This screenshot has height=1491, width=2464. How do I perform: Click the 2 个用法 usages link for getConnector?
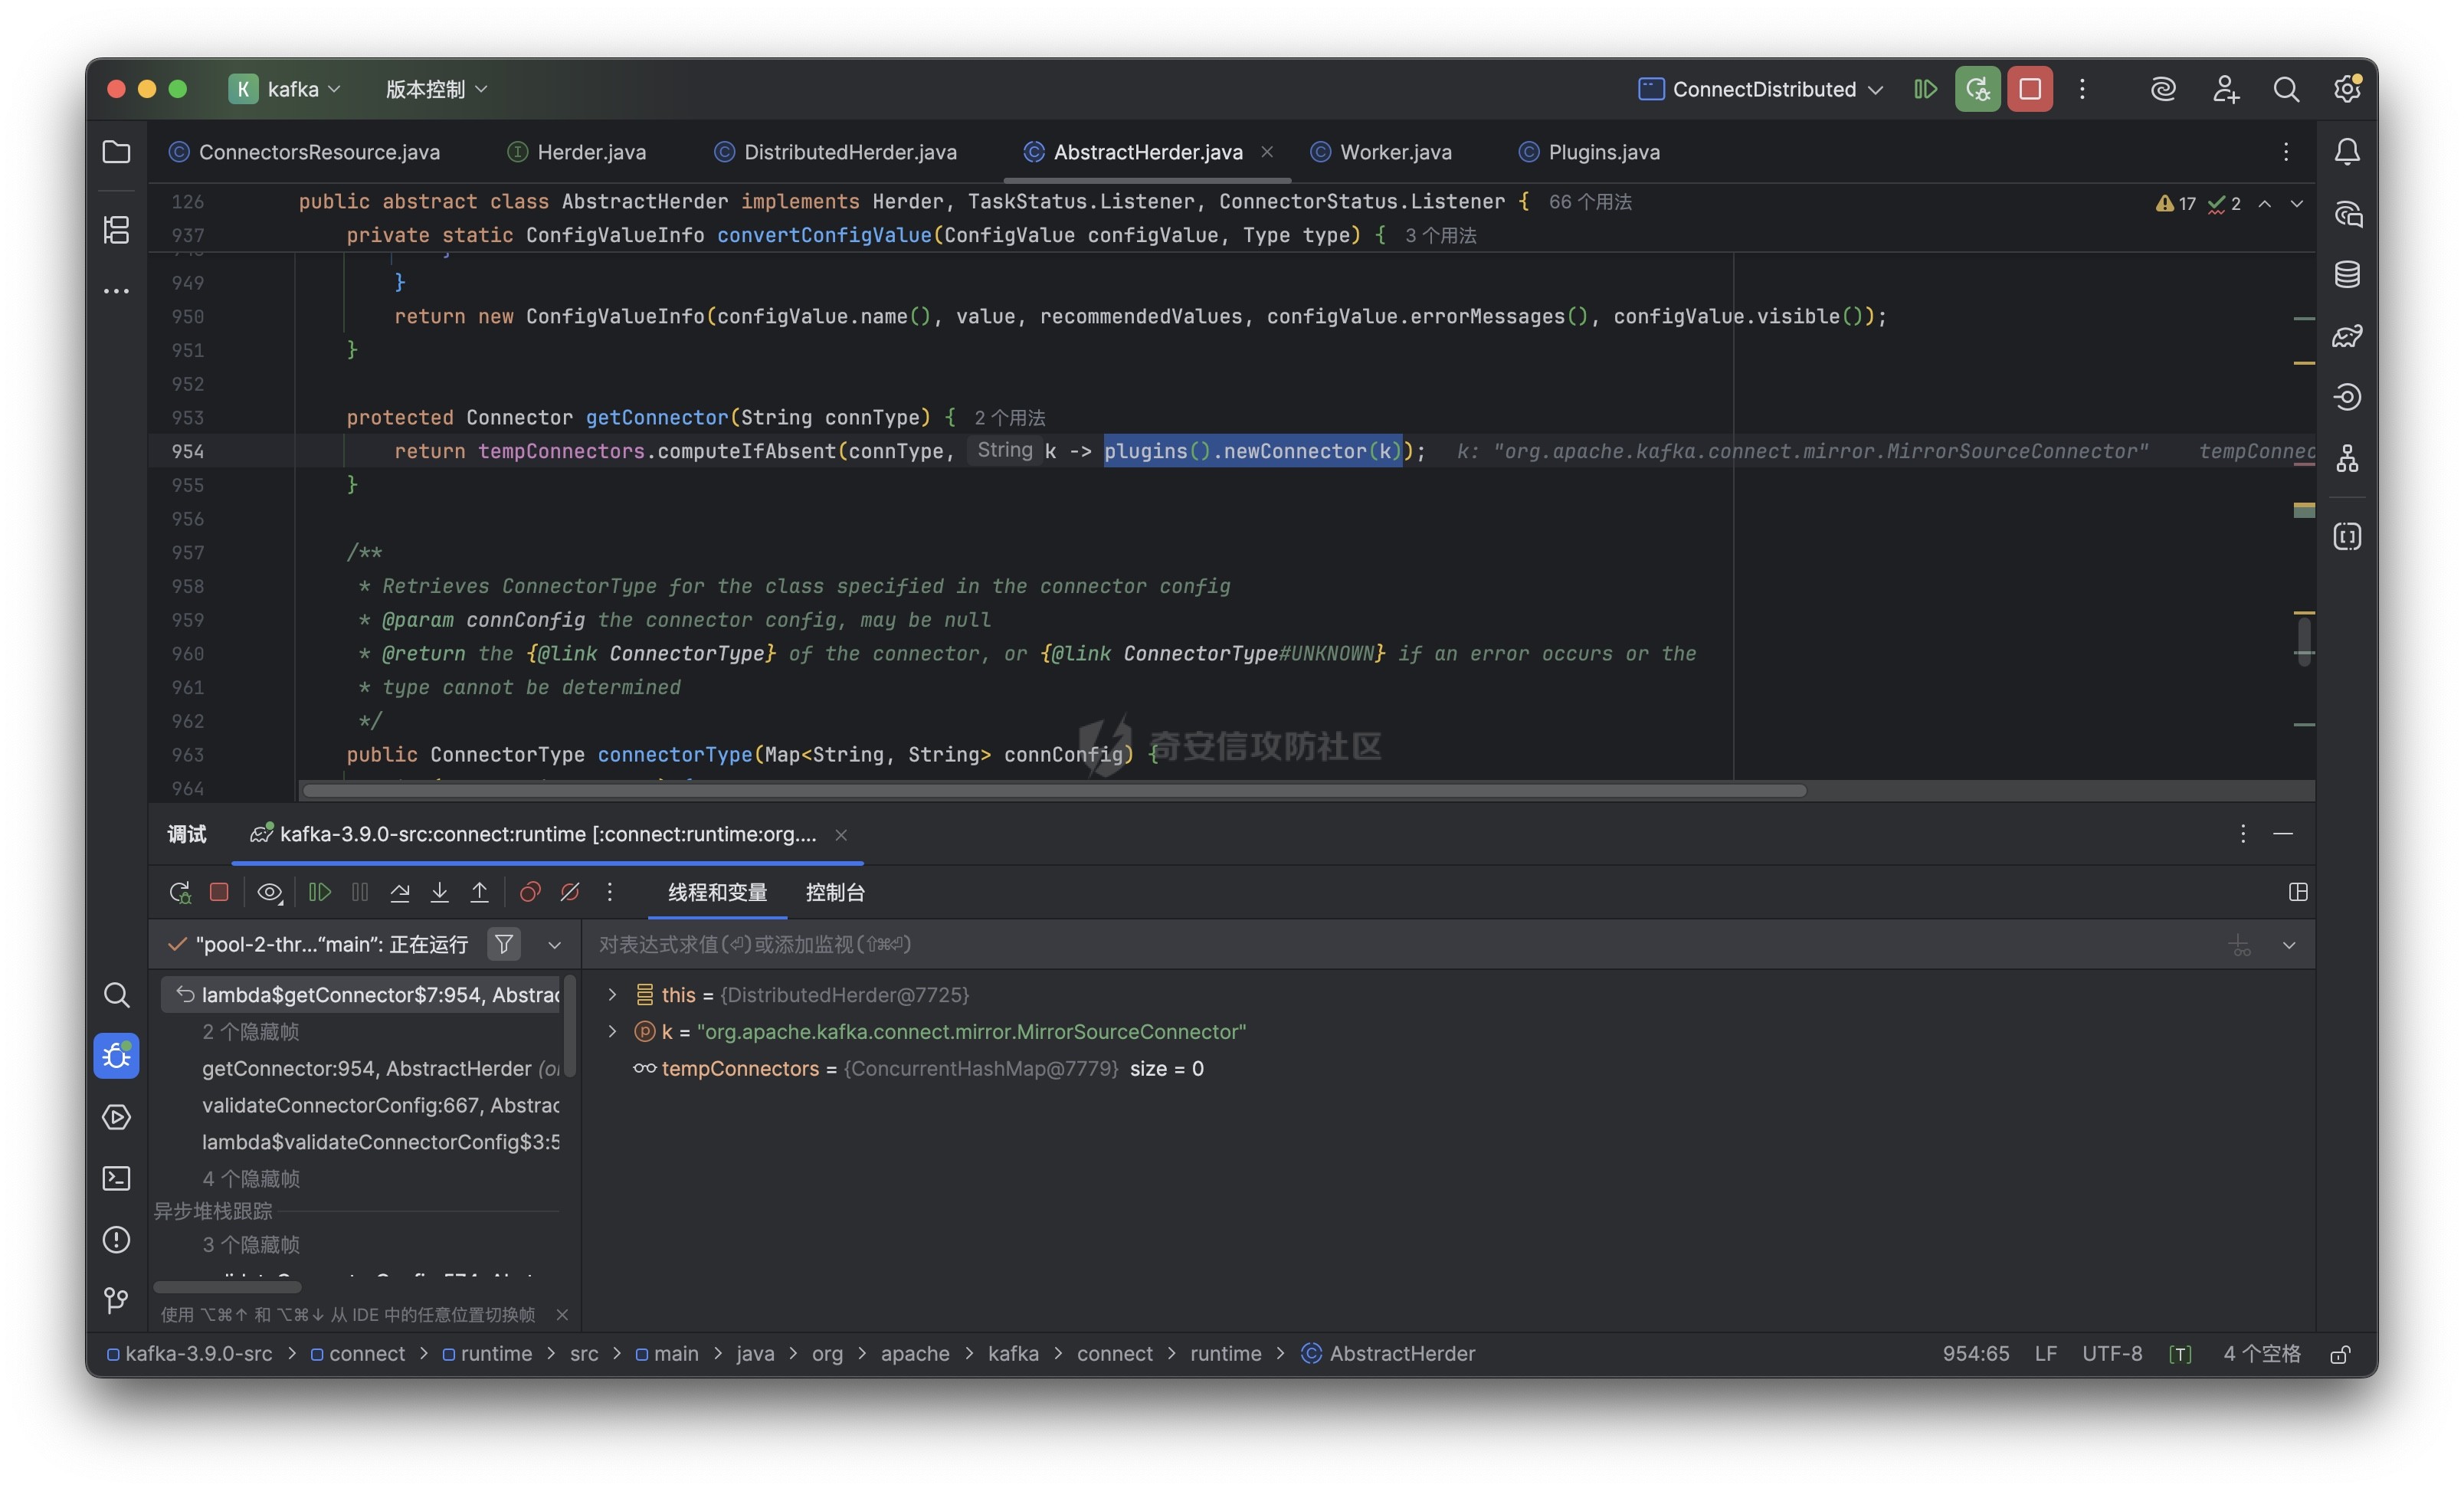1010,418
